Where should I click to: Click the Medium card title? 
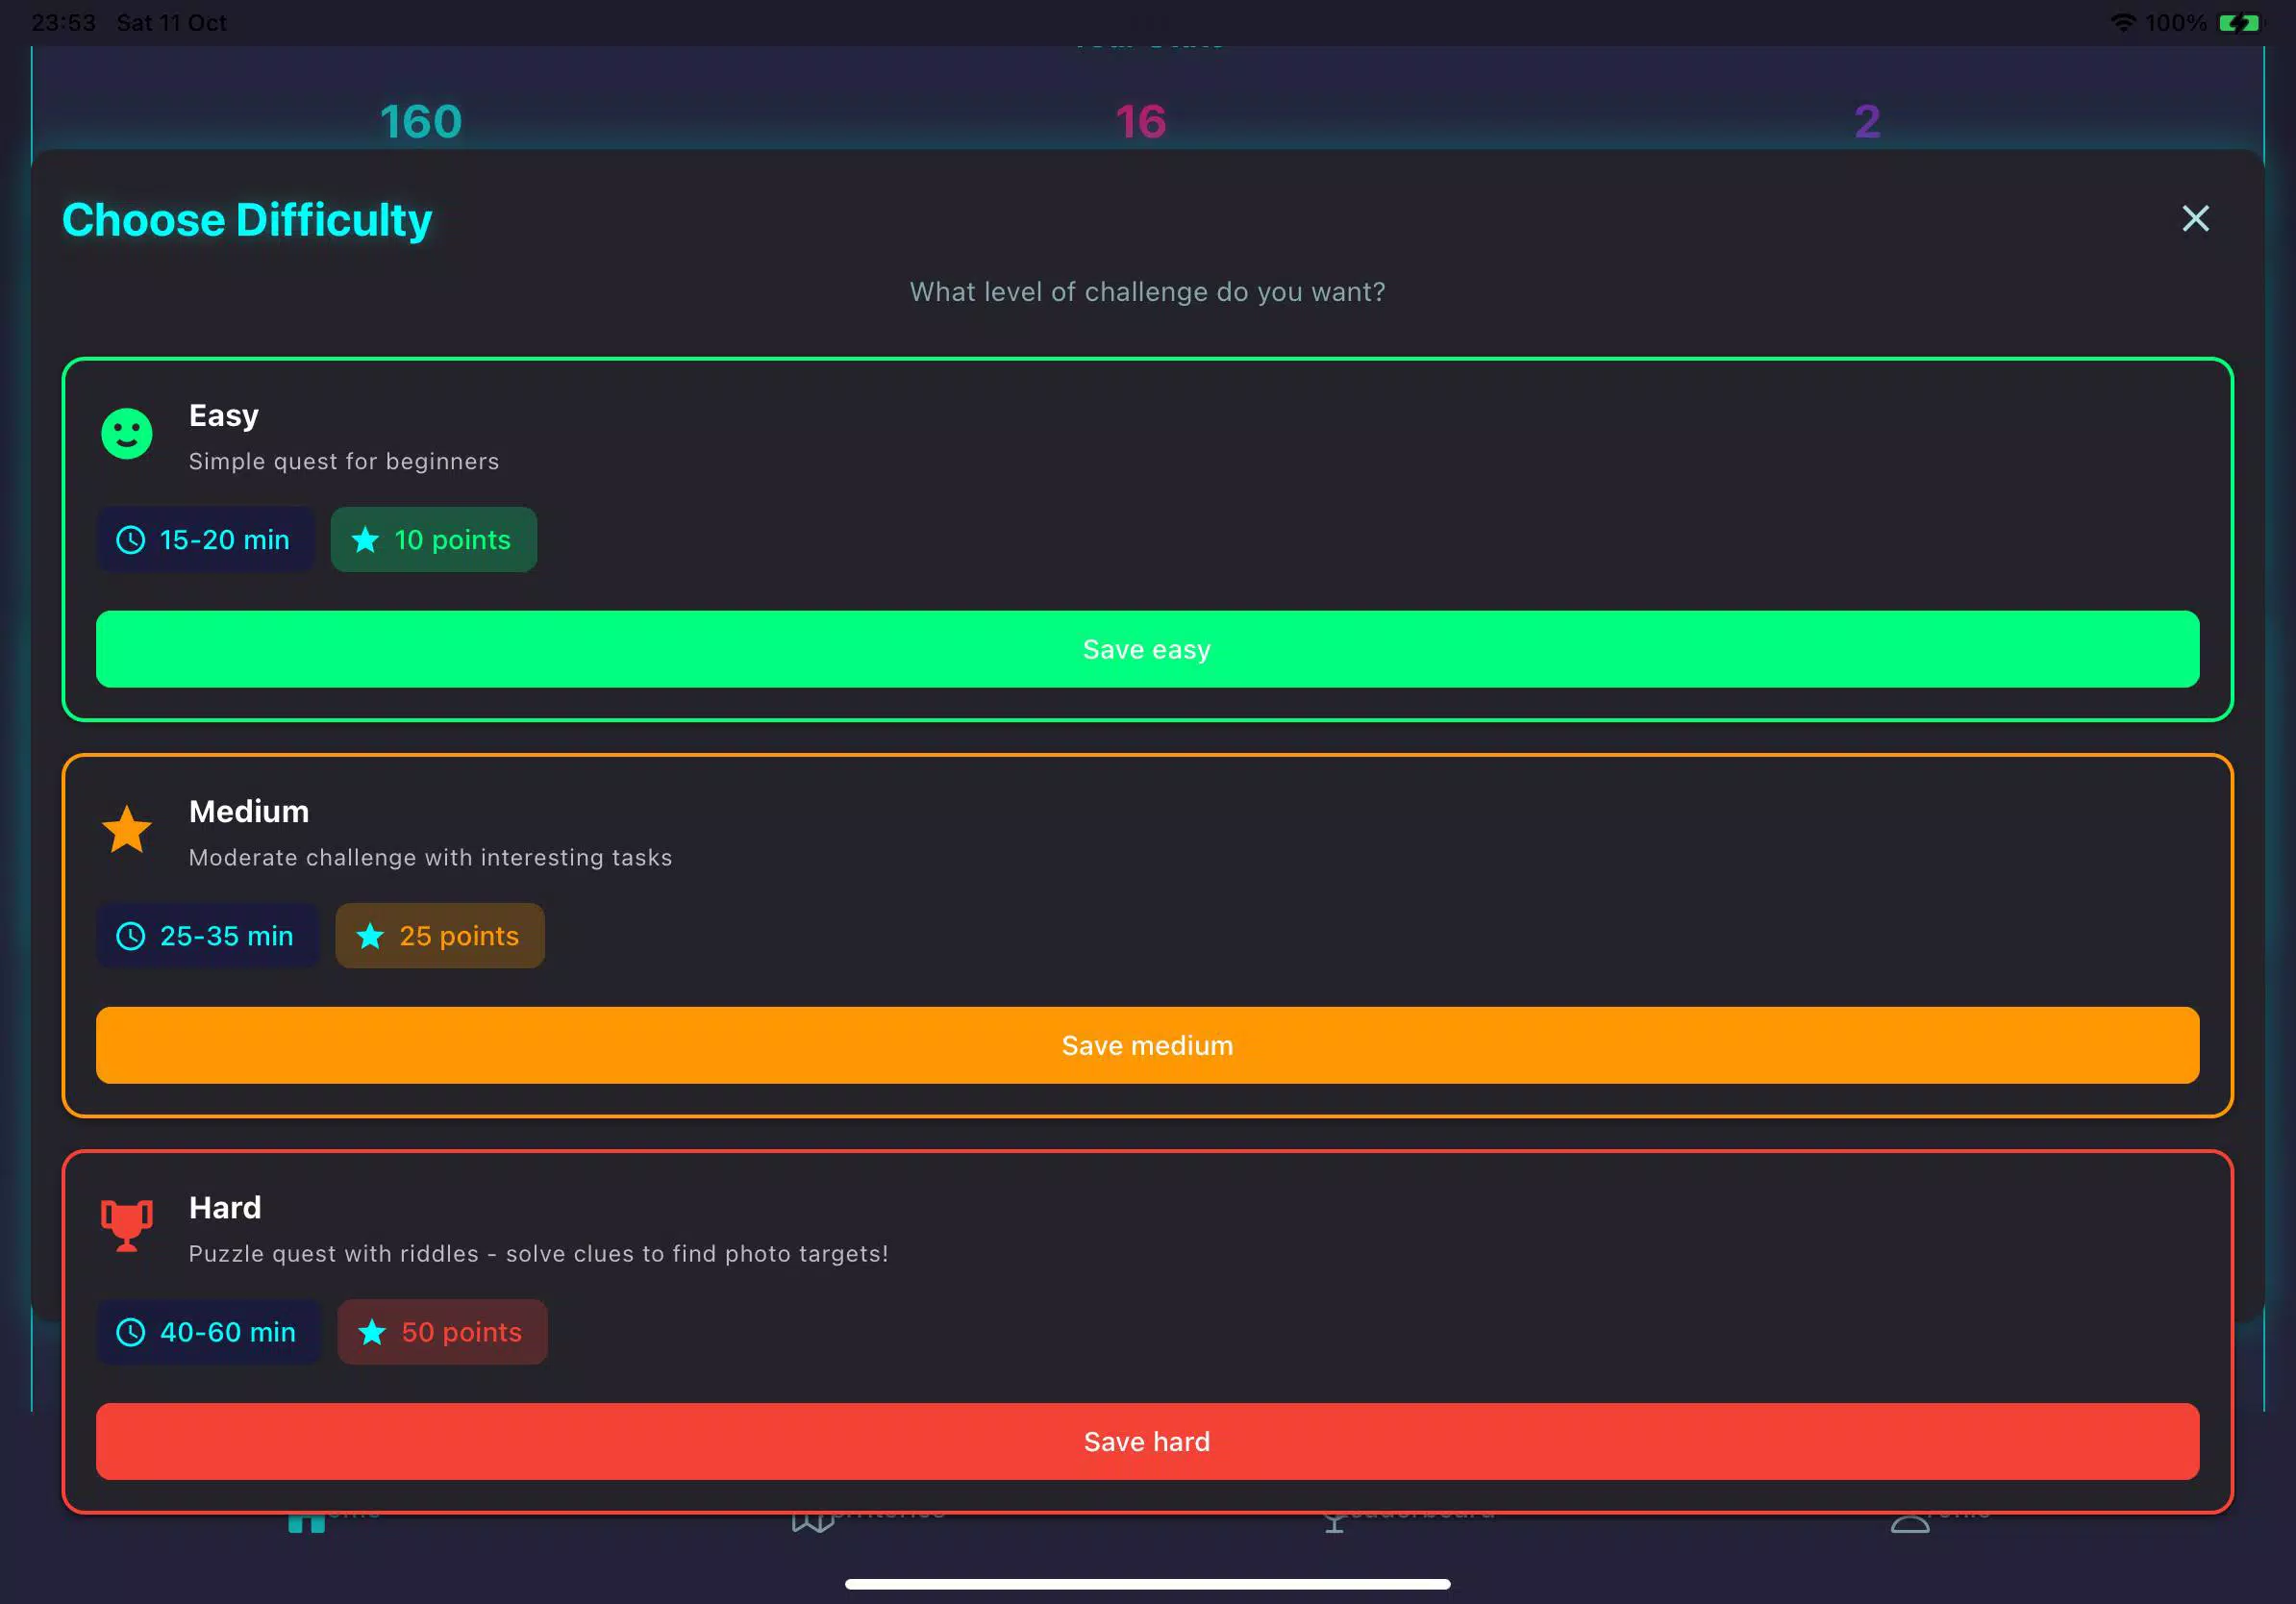(x=249, y=811)
